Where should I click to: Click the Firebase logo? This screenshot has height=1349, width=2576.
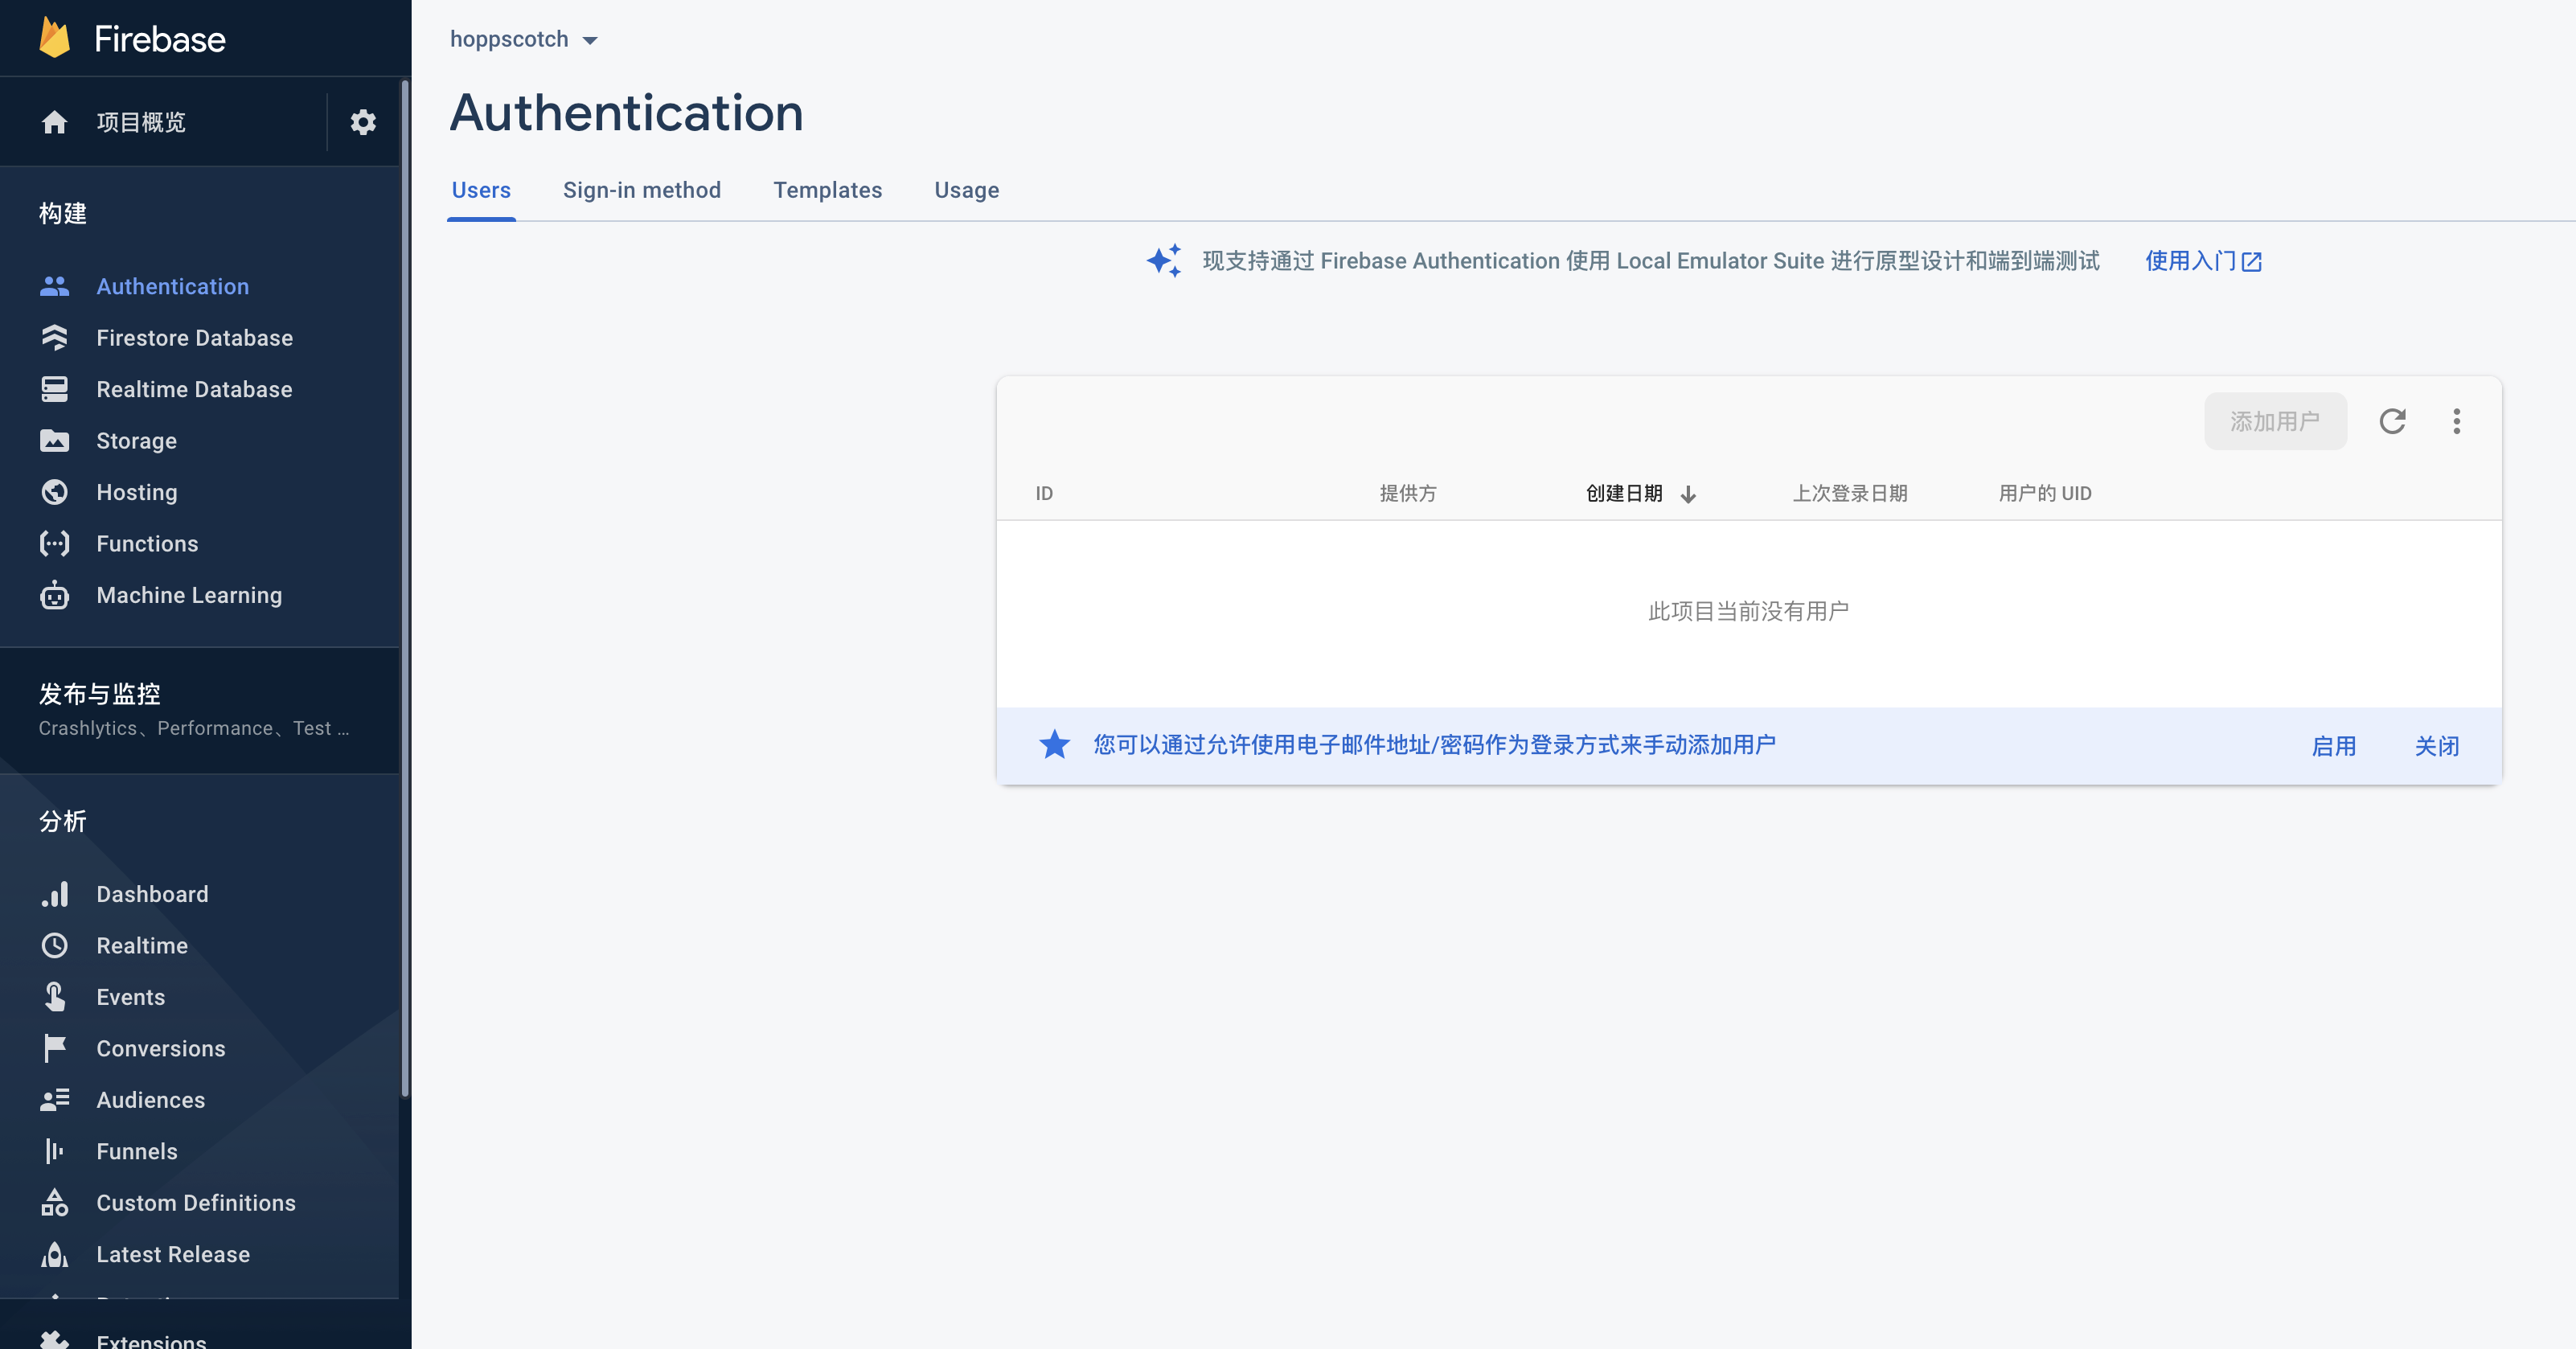point(55,39)
